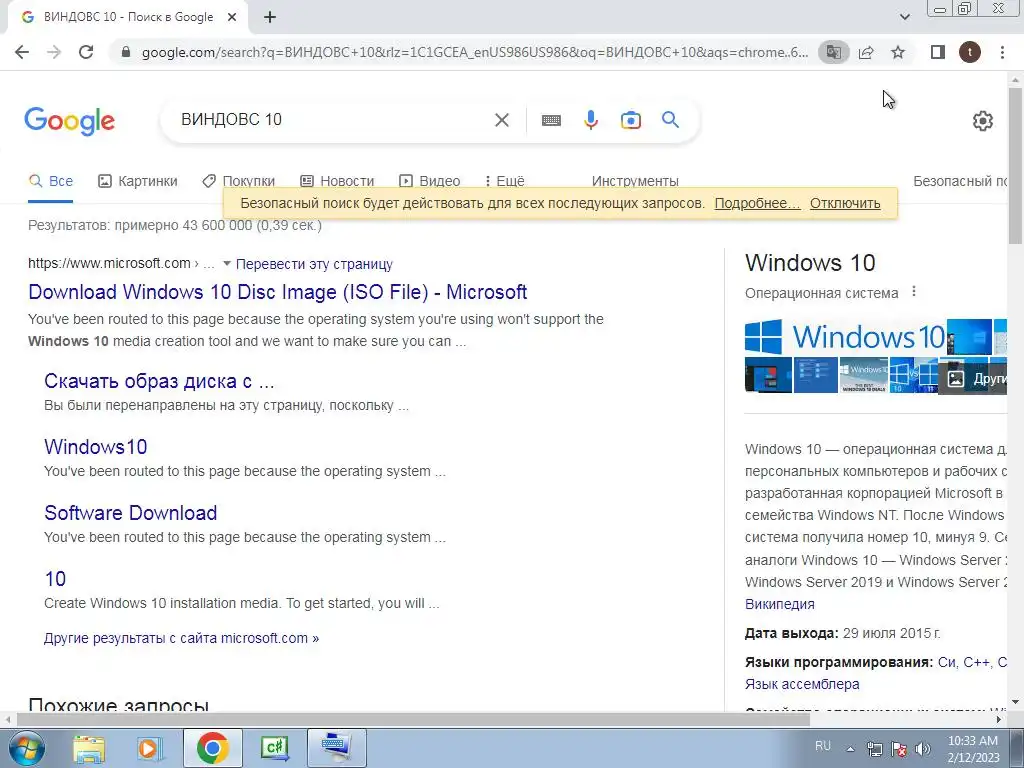Open Инструменты search tools
Viewport: 1024px width, 768px height.
pyautogui.click(x=635, y=181)
